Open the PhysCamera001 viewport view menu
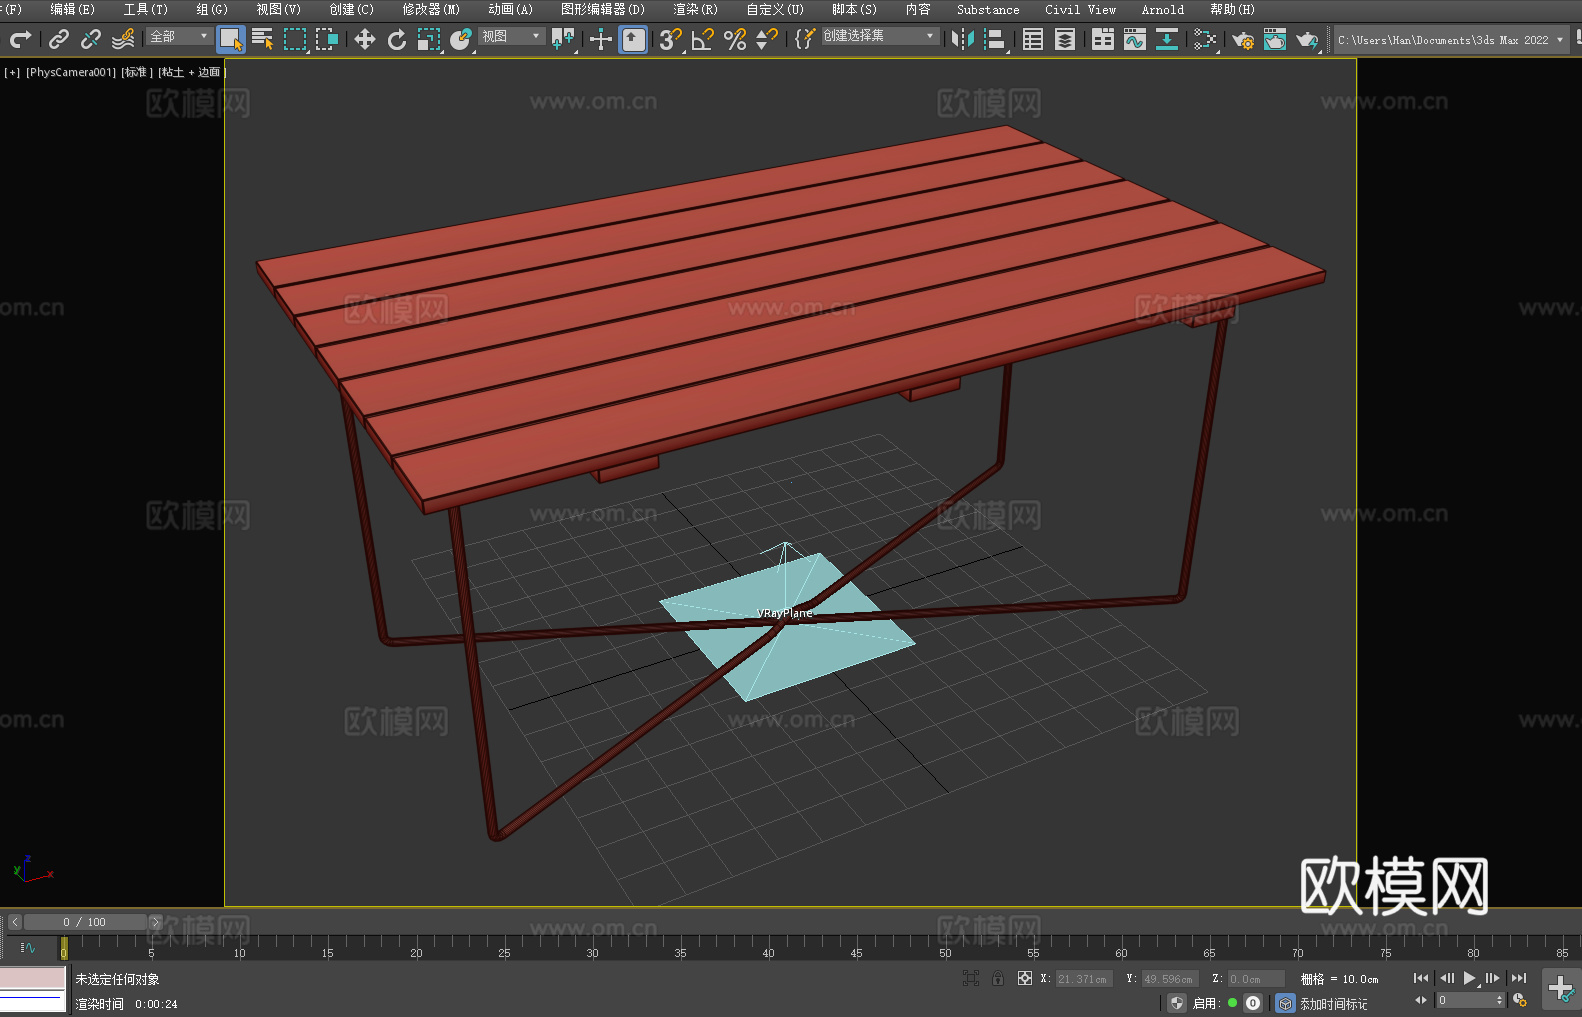 click(x=71, y=72)
